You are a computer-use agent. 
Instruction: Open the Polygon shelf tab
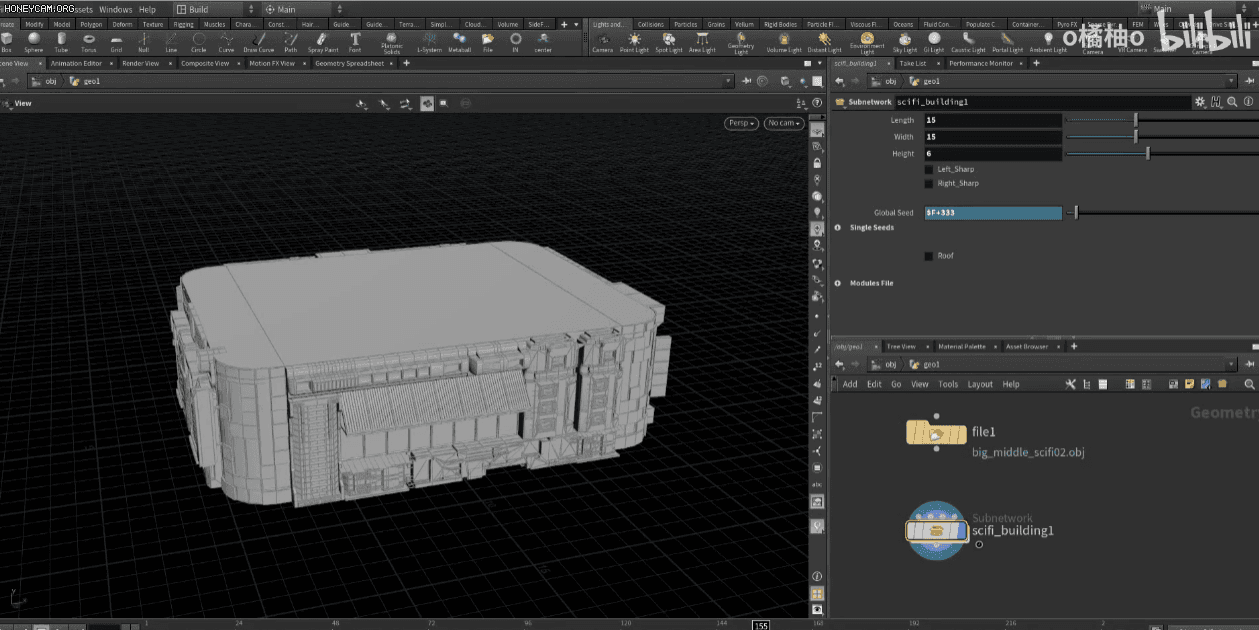point(90,23)
